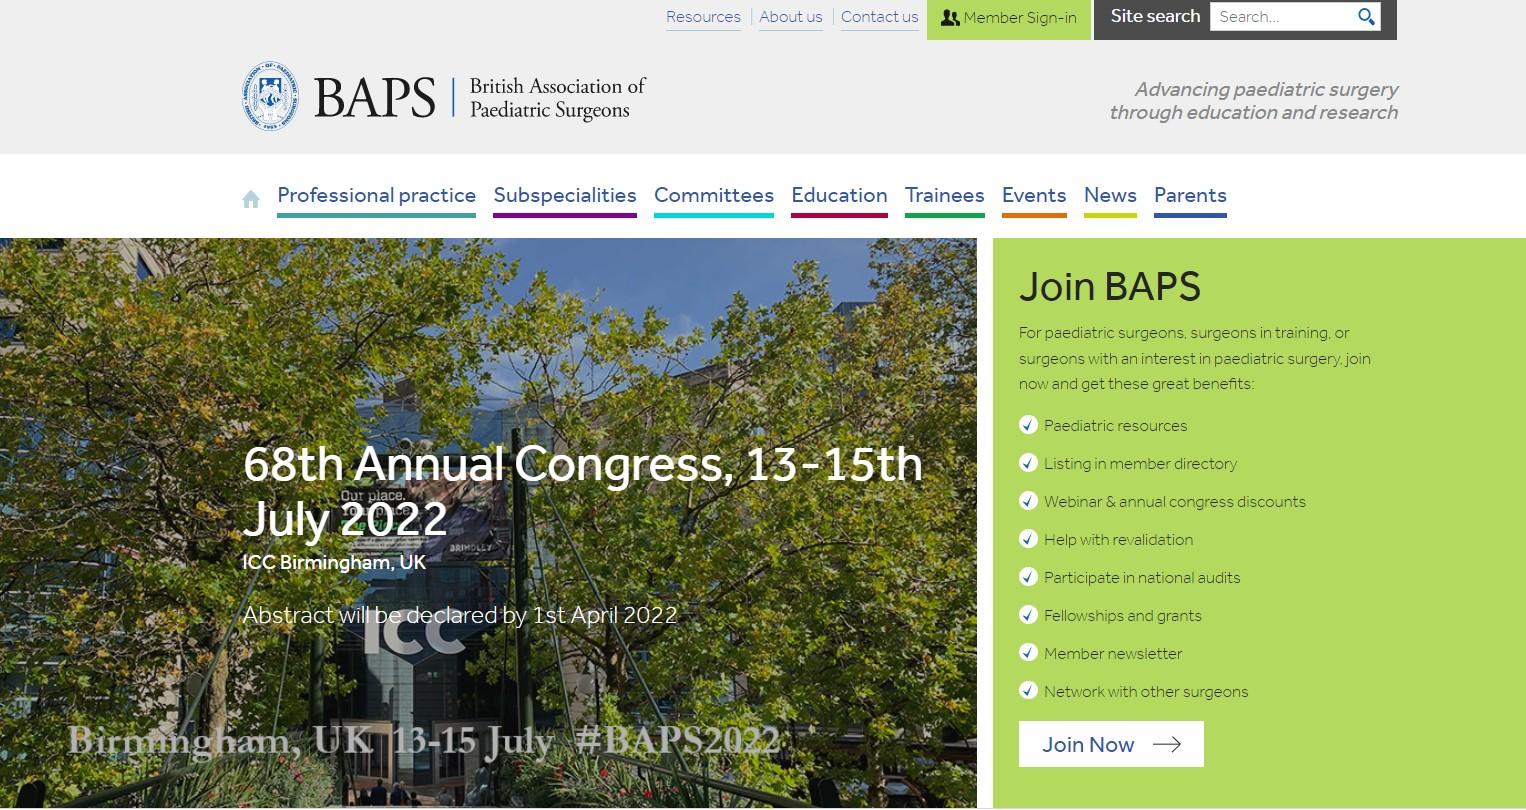Image resolution: width=1526 pixels, height=810 pixels.
Task: Click the home icon in navigation bar
Action: pos(251,199)
